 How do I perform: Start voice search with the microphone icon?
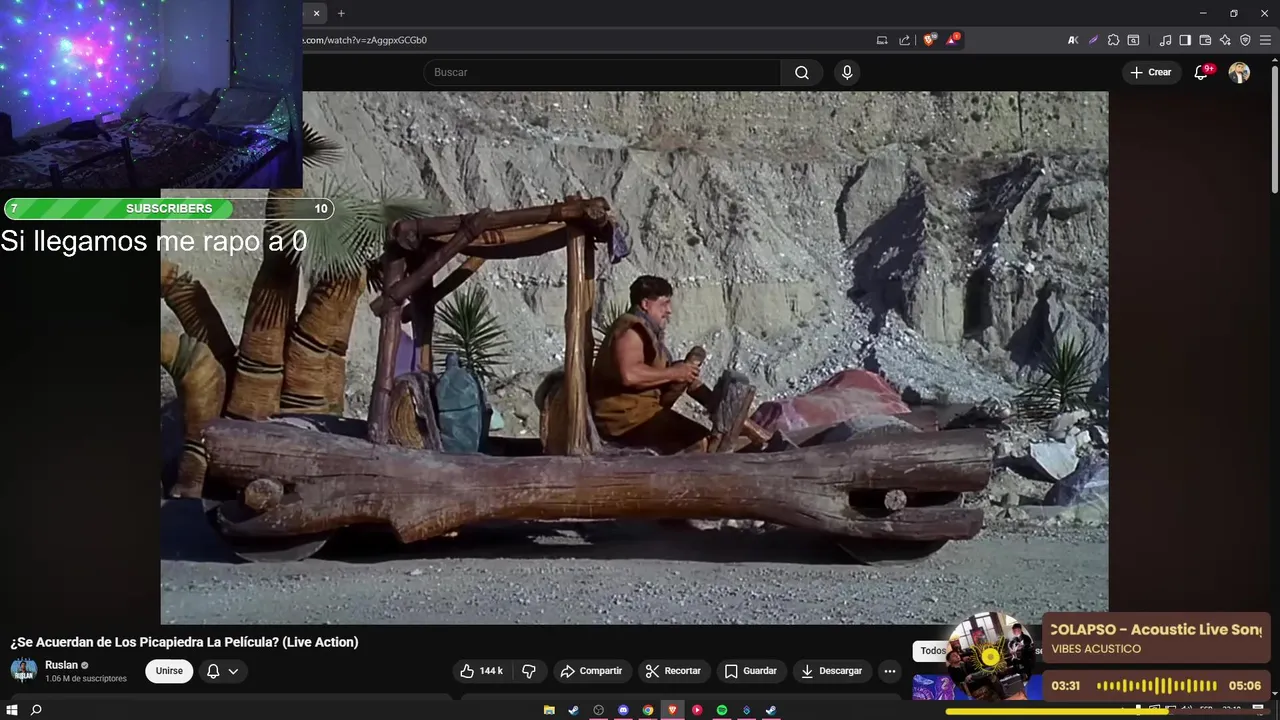pyautogui.click(x=847, y=72)
